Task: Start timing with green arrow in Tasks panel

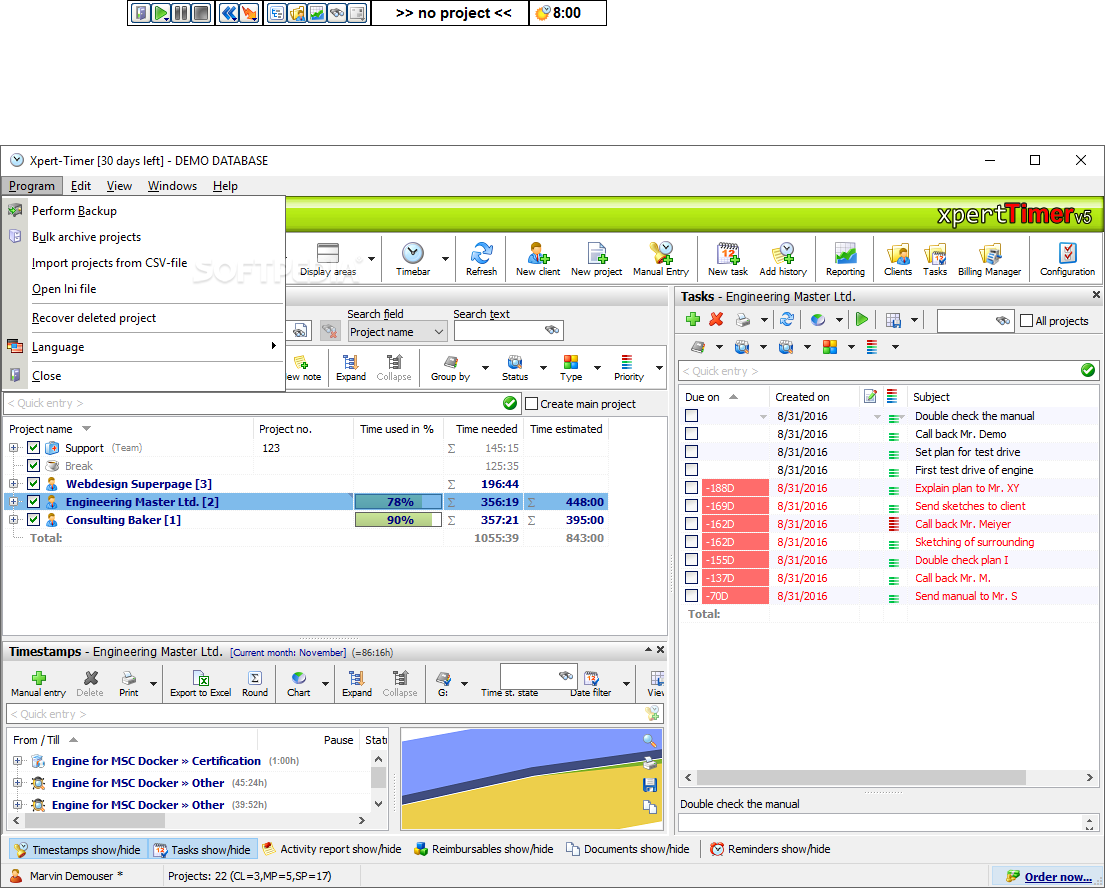Action: click(861, 320)
